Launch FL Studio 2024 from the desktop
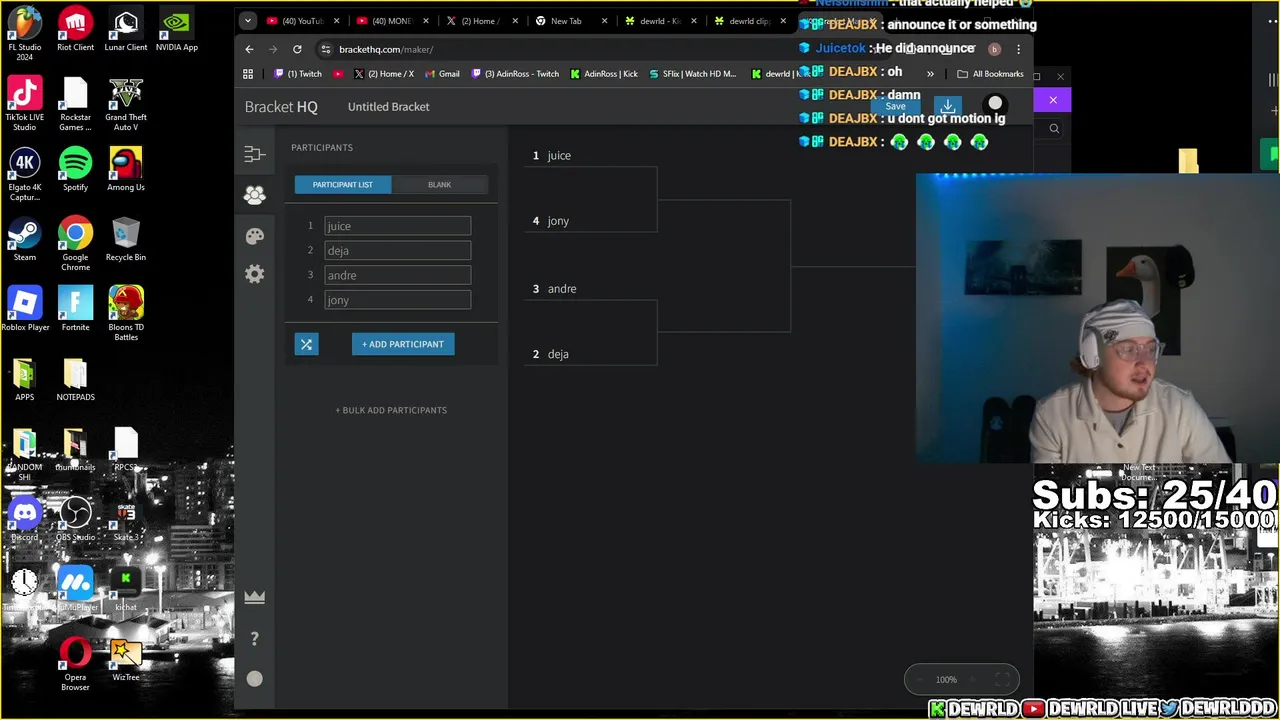 25,33
